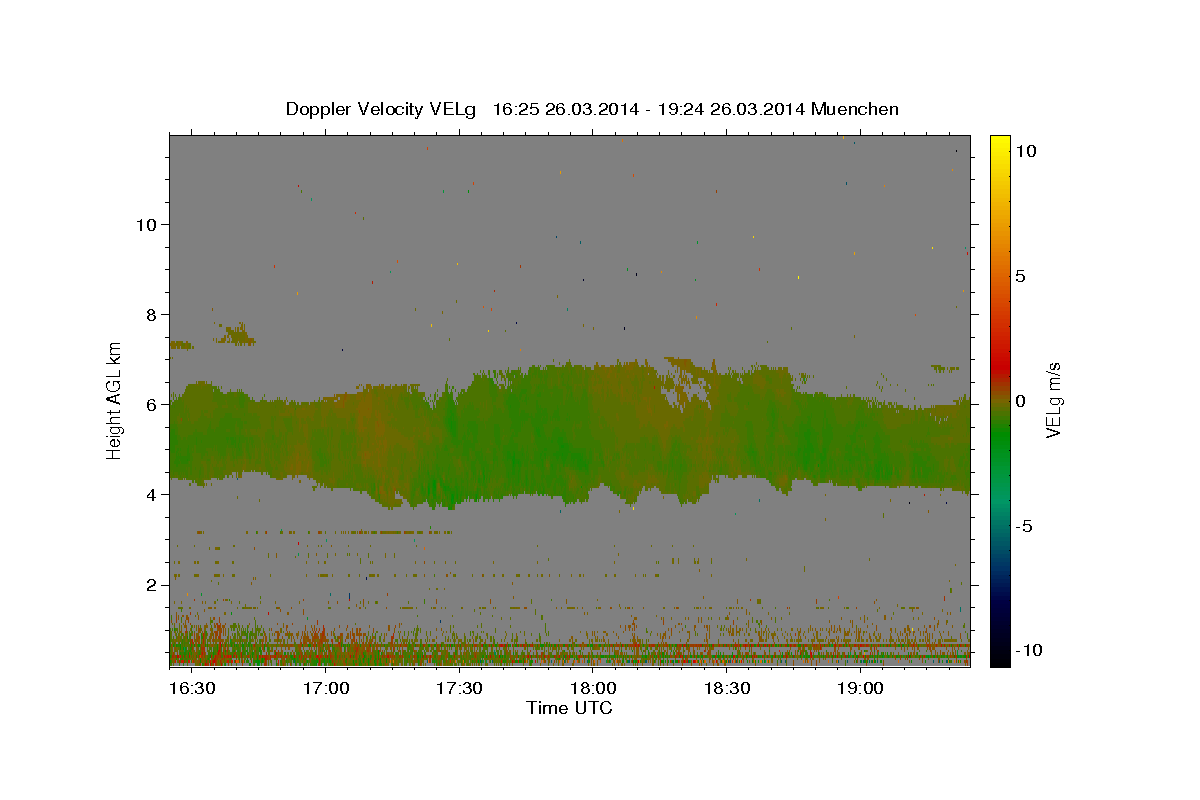Click the yellow top of the colorbar
This screenshot has height=800, width=1200.
point(1000,145)
